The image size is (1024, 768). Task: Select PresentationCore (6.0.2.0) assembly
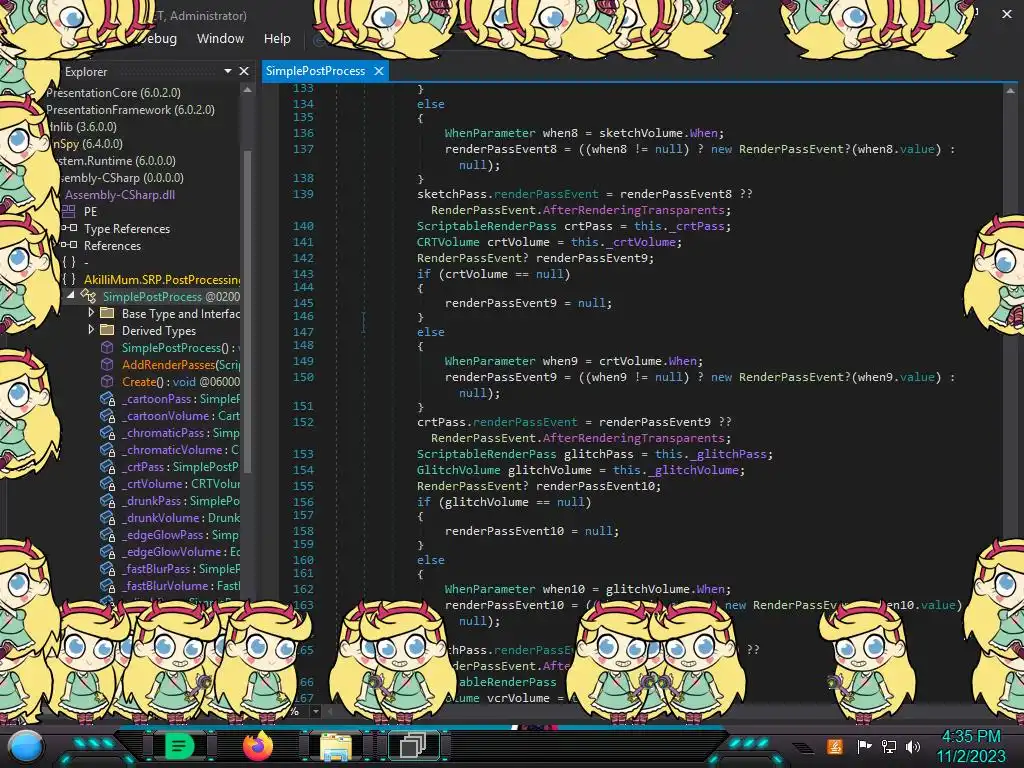tap(113, 93)
